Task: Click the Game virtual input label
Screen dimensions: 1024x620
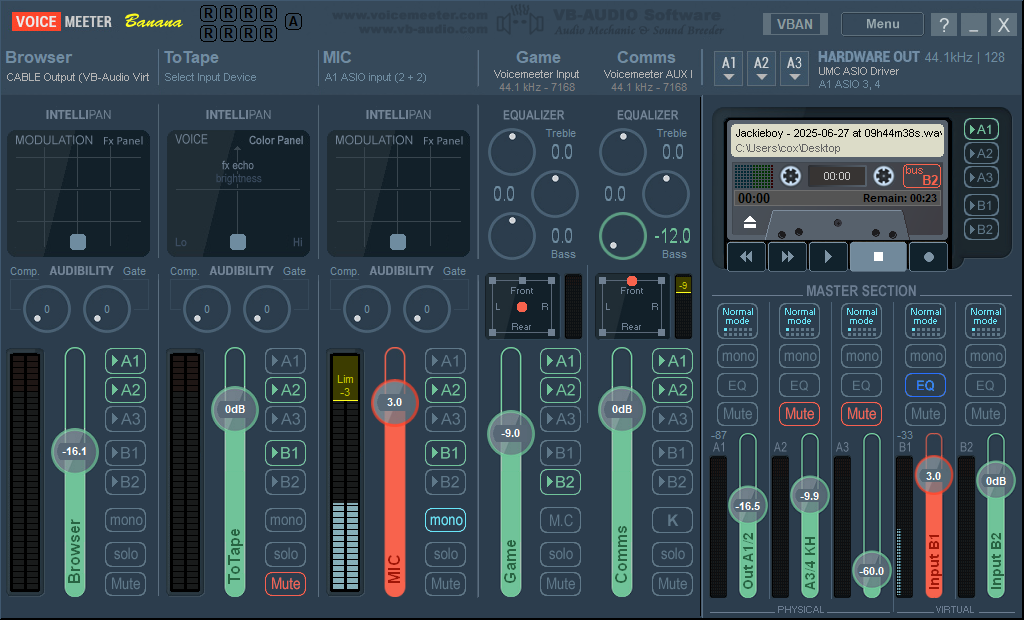Action: pos(537,57)
